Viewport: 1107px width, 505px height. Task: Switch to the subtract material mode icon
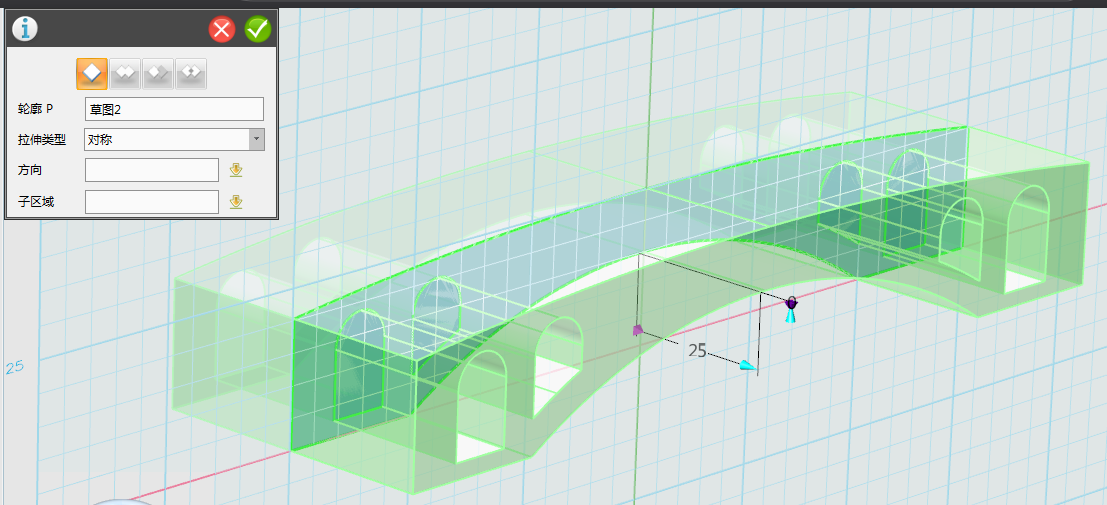158,73
